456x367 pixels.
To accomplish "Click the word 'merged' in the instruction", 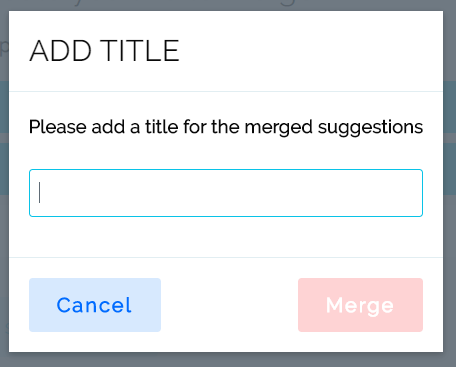I will 278,128.
